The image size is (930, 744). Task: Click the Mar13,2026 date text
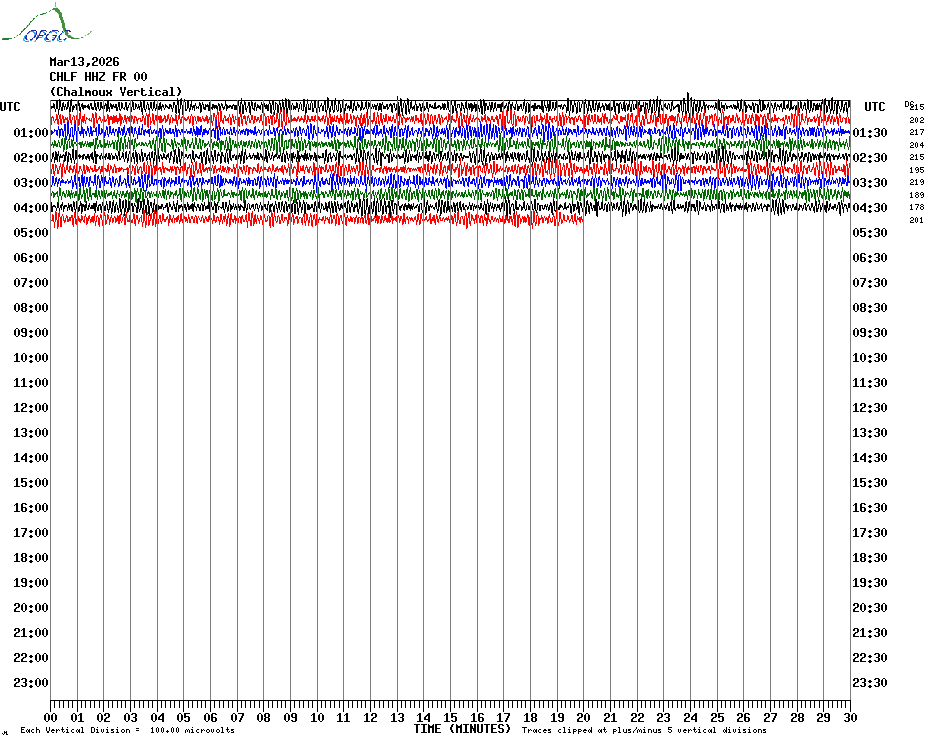tap(84, 62)
